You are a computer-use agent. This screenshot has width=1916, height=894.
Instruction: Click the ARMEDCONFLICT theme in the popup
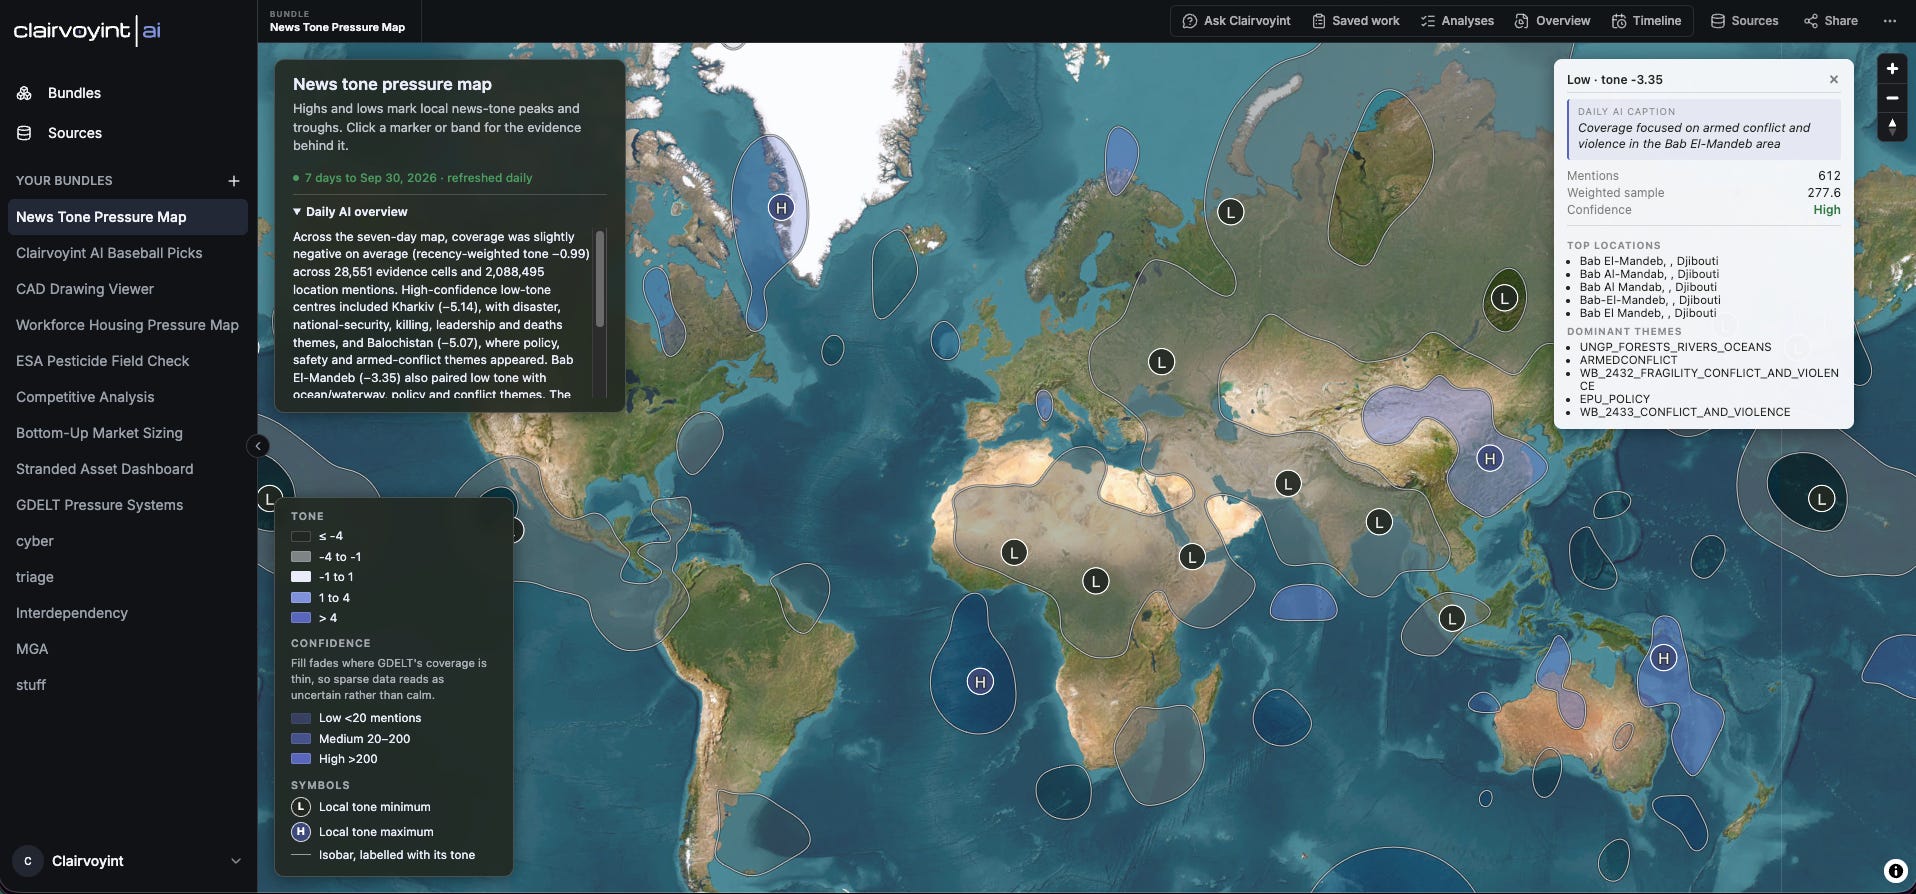click(1628, 360)
